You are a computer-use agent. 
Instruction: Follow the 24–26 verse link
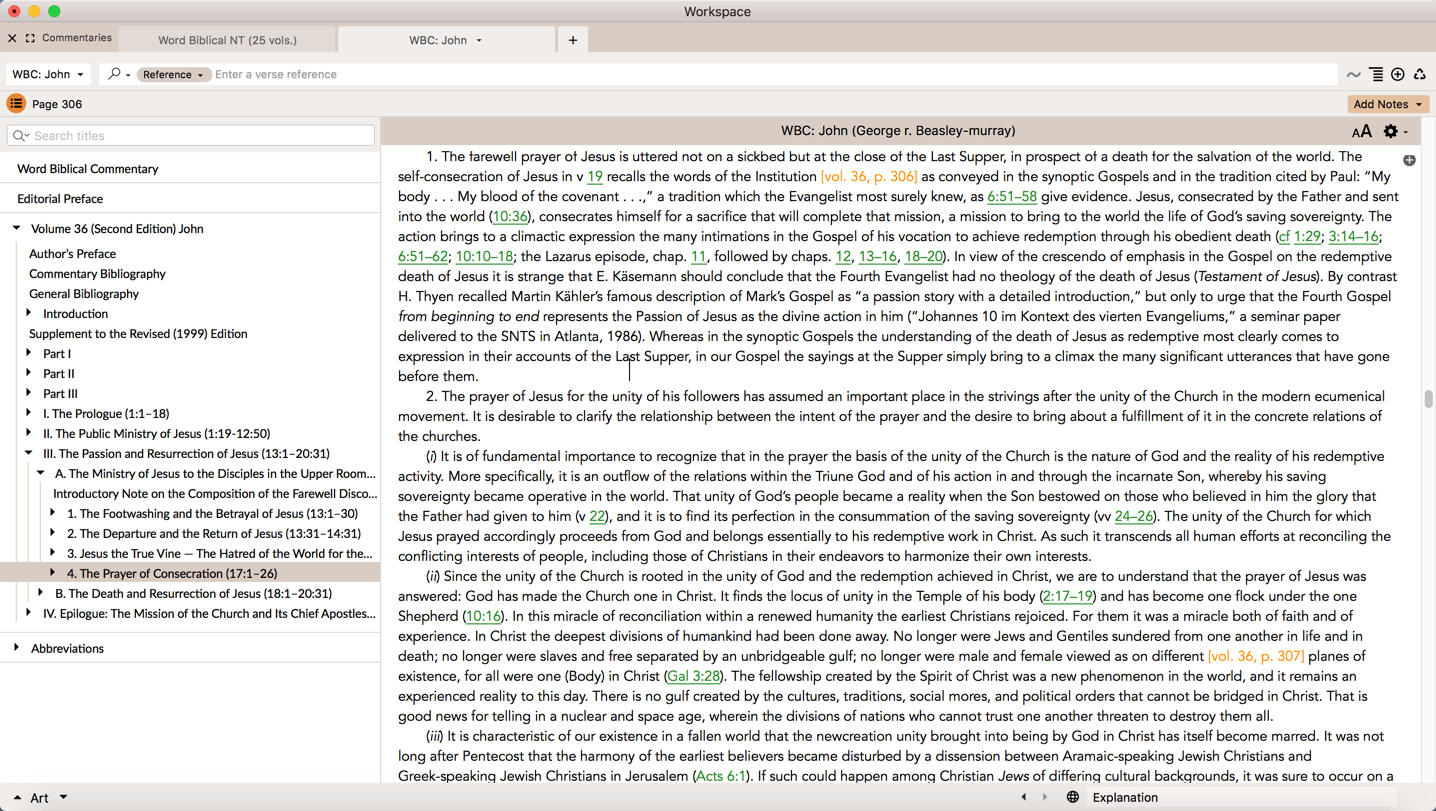1133,517
